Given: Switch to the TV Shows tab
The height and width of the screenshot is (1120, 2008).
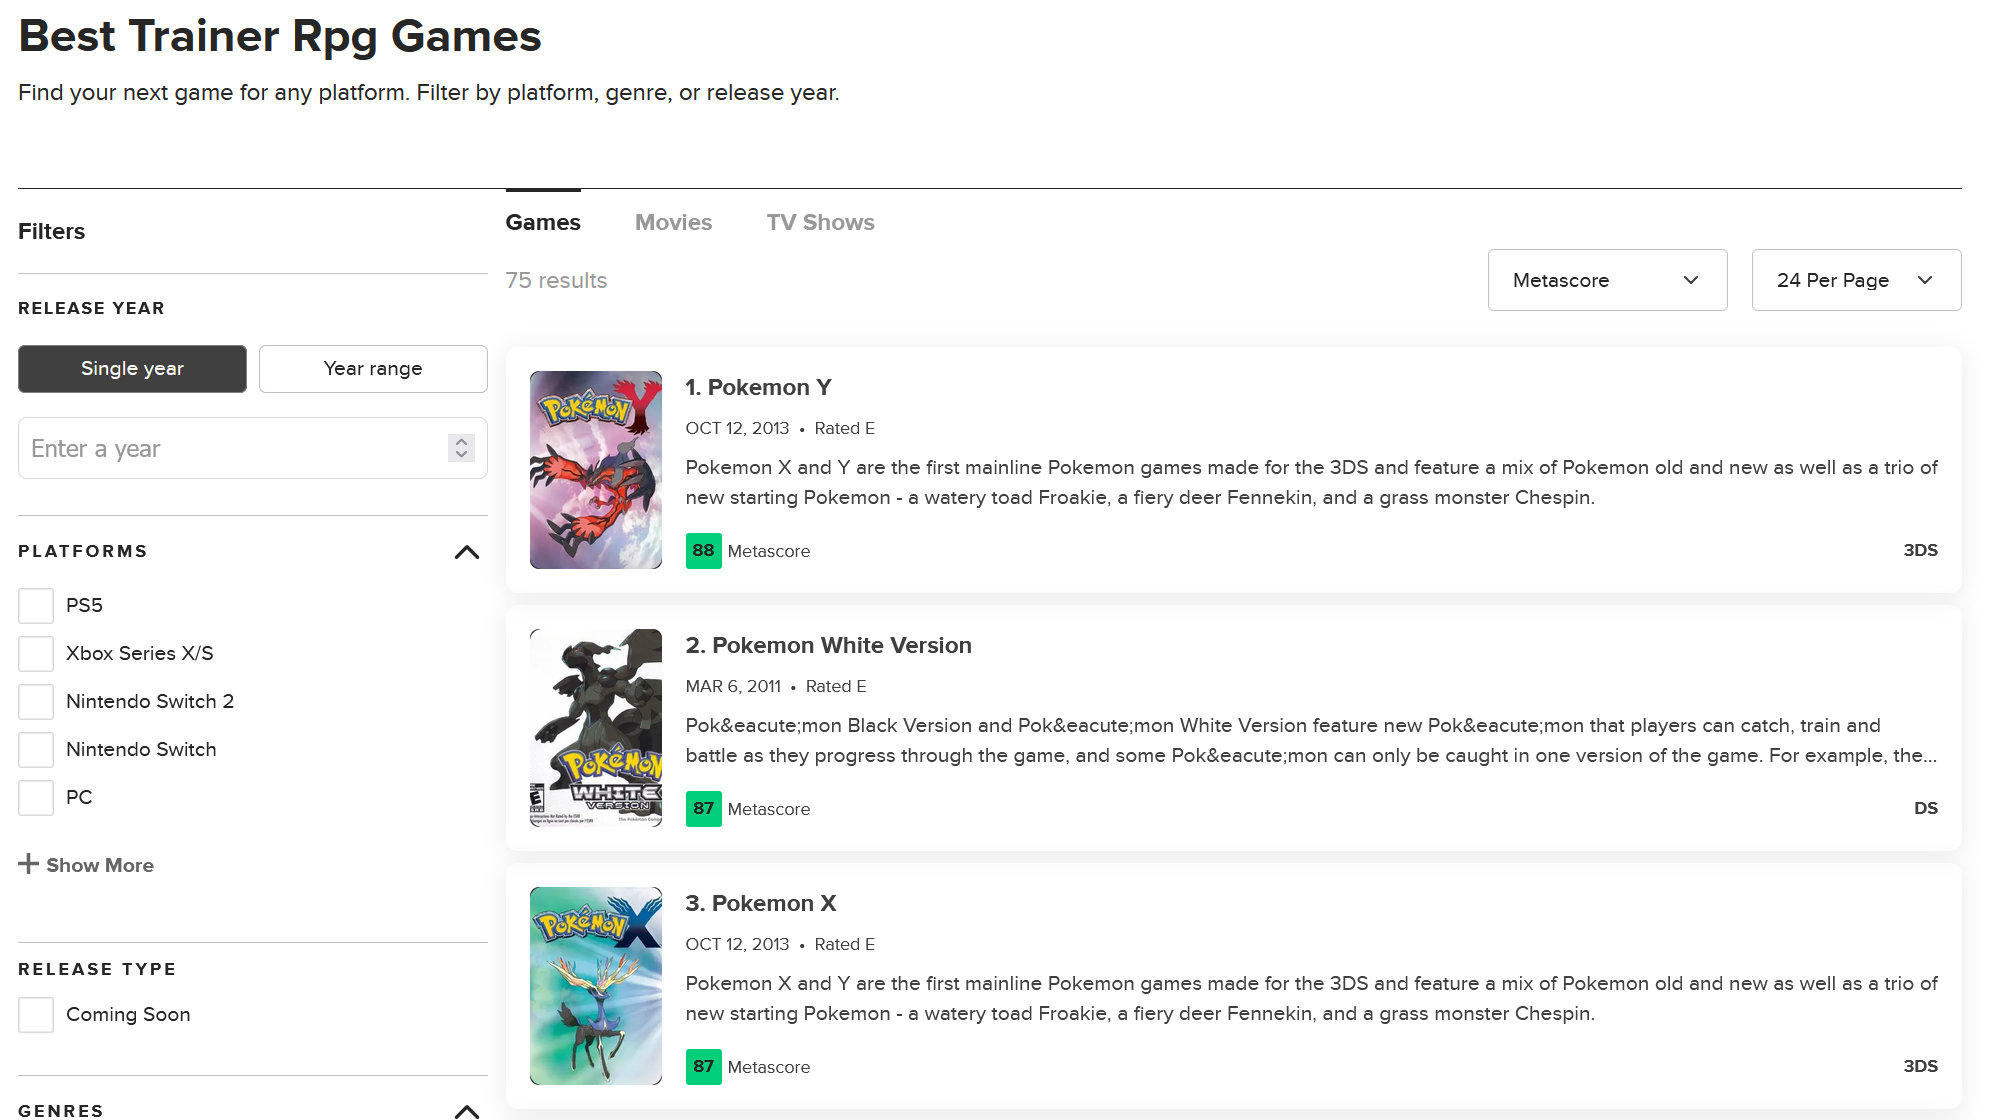Looking at the screenshot, I should click(x=820, y=222).
